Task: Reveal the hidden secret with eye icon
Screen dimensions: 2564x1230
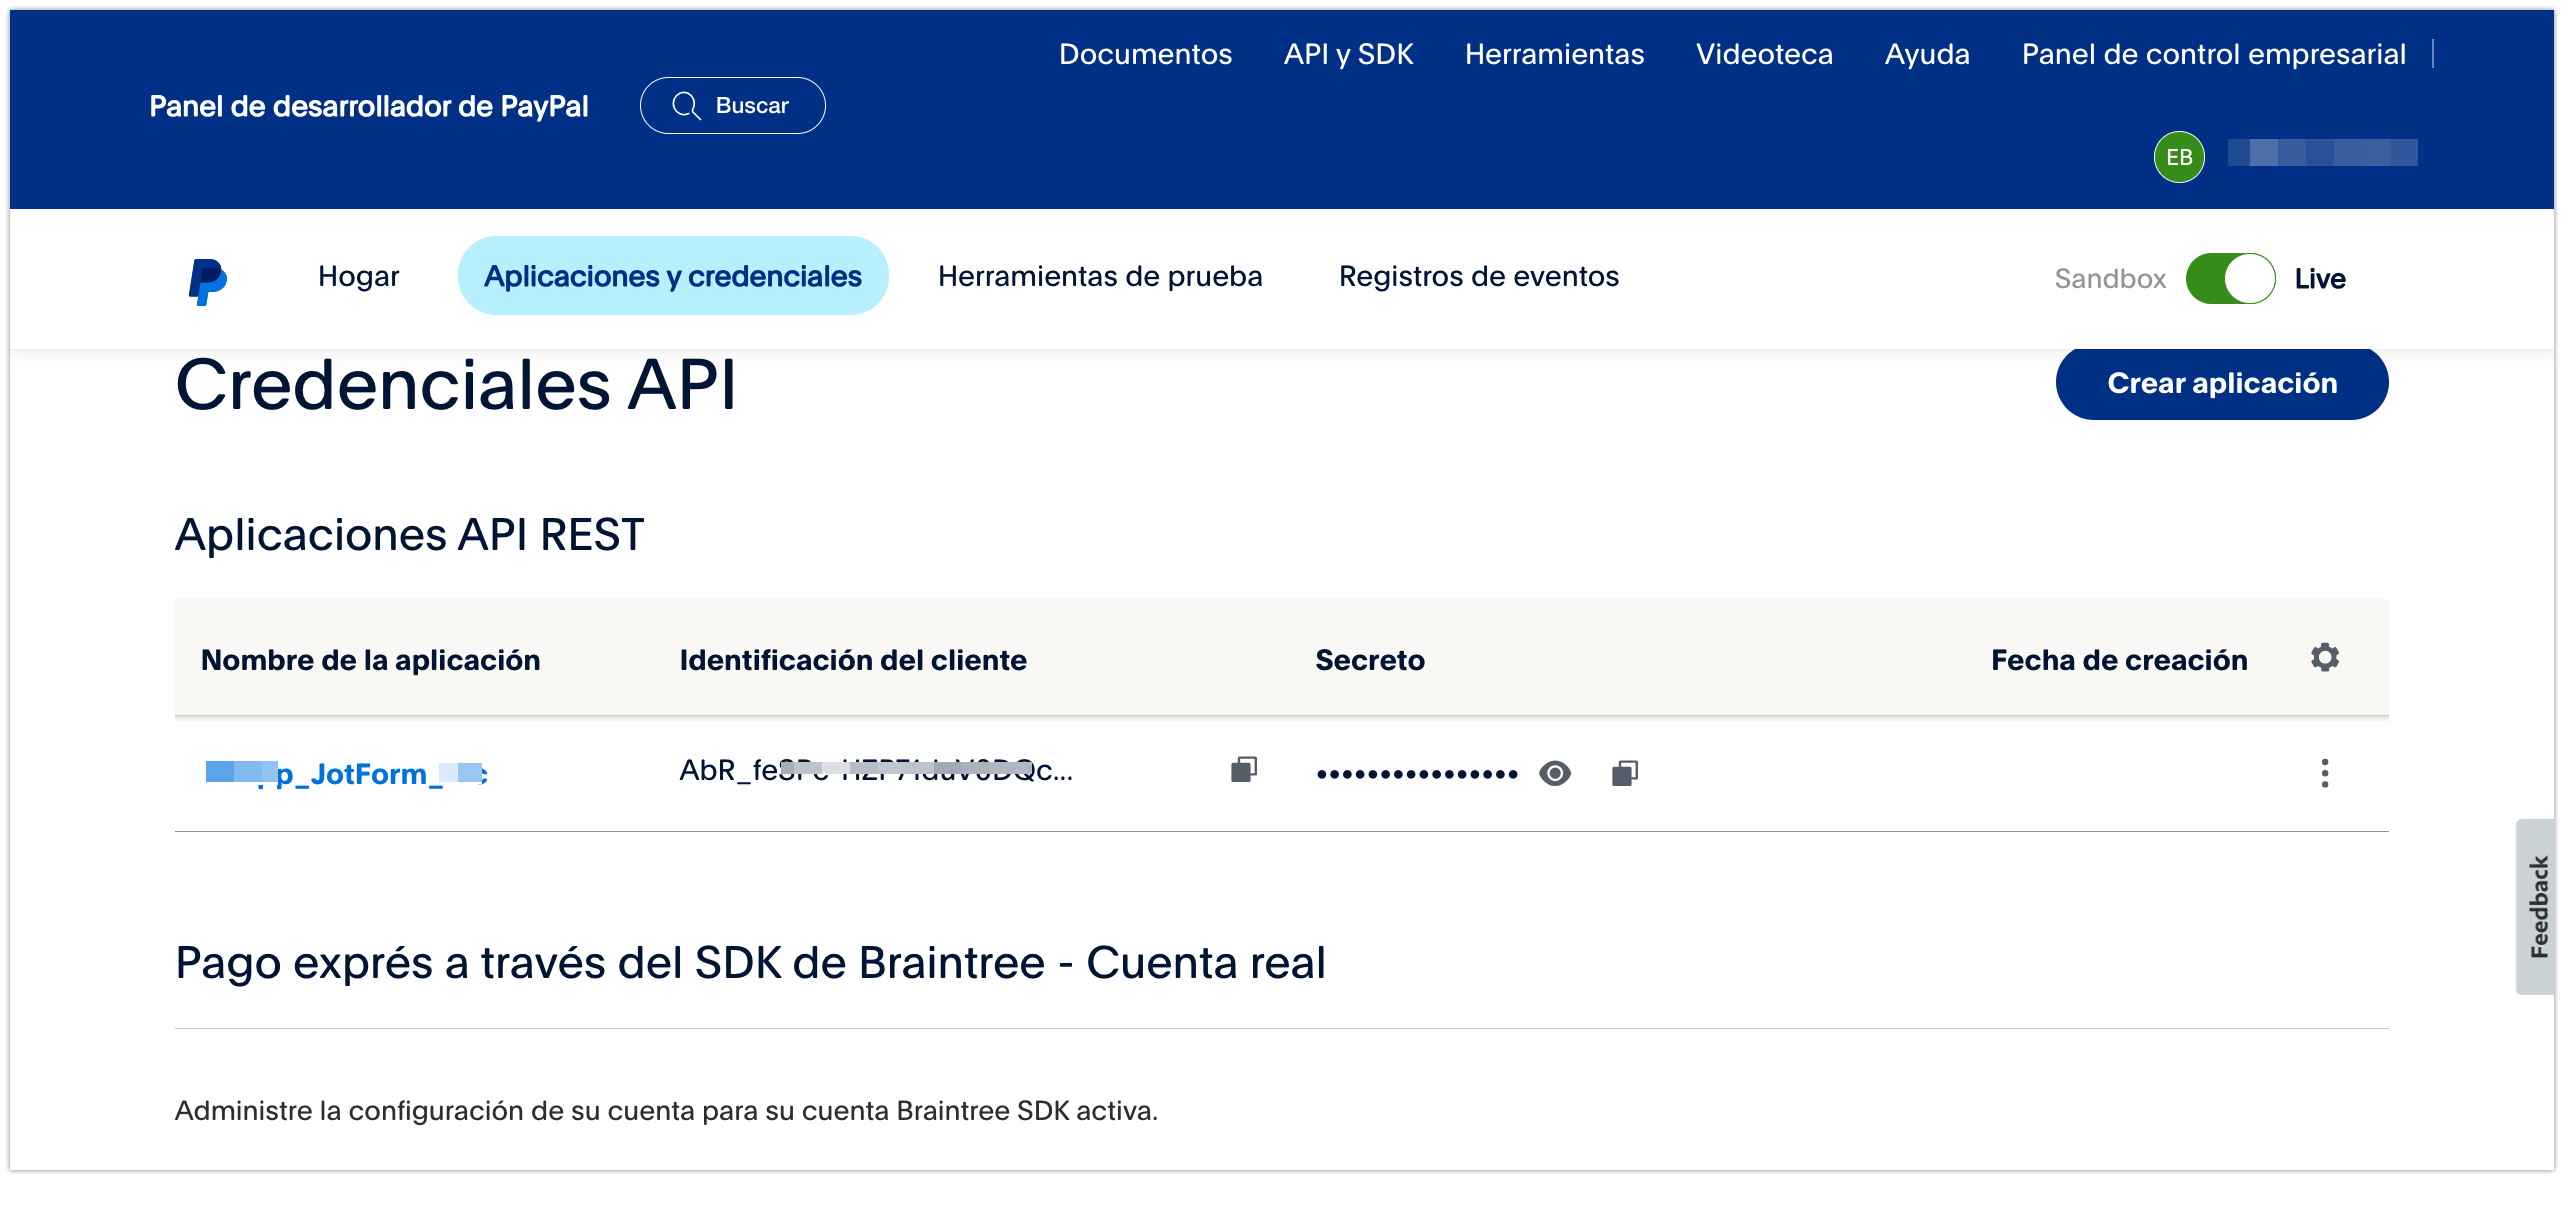Action: coord(1555,773)
